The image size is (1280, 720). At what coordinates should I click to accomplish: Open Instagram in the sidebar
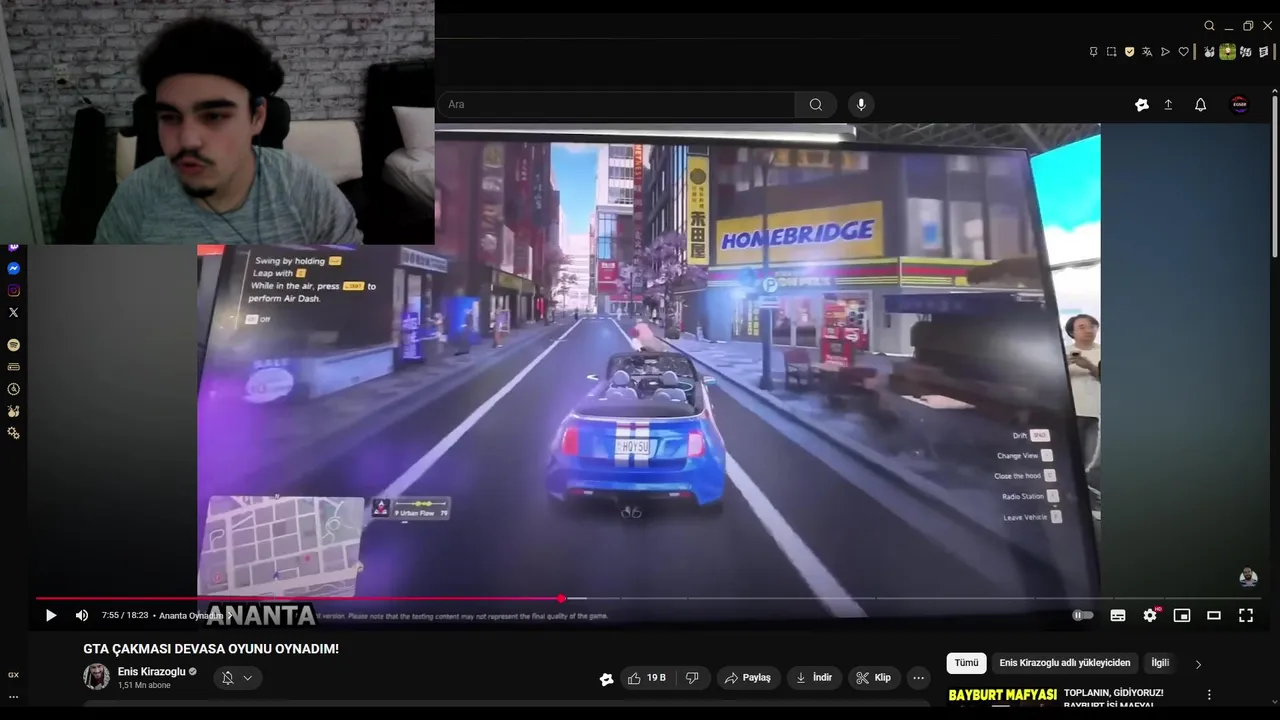(x=13, y=291)
